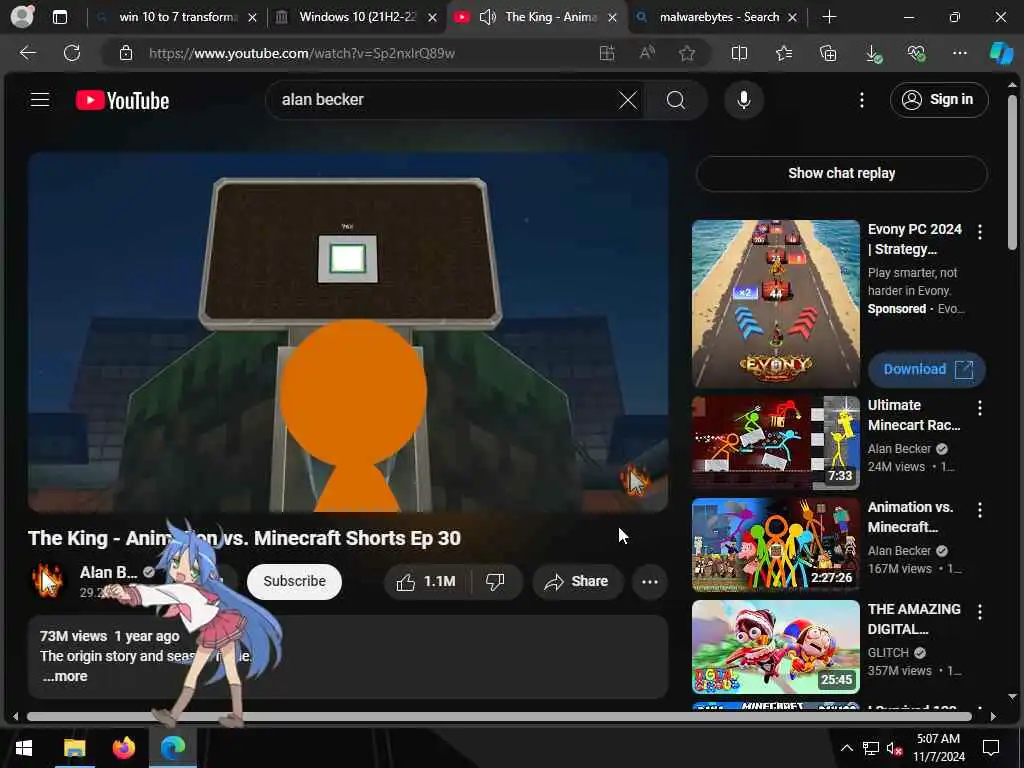Share The King video
The height and width of the screenshot is (768, 1024).
577,581
